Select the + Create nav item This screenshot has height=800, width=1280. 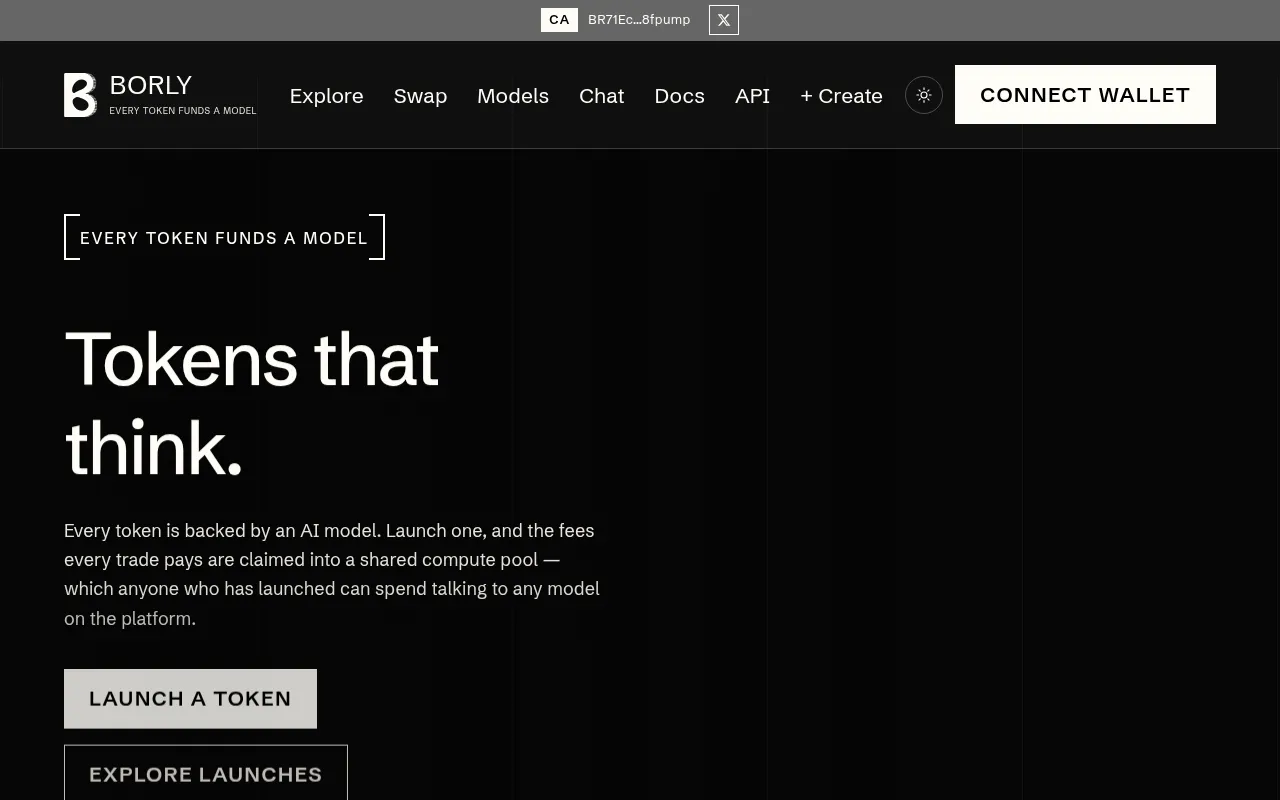click(841, 96)
